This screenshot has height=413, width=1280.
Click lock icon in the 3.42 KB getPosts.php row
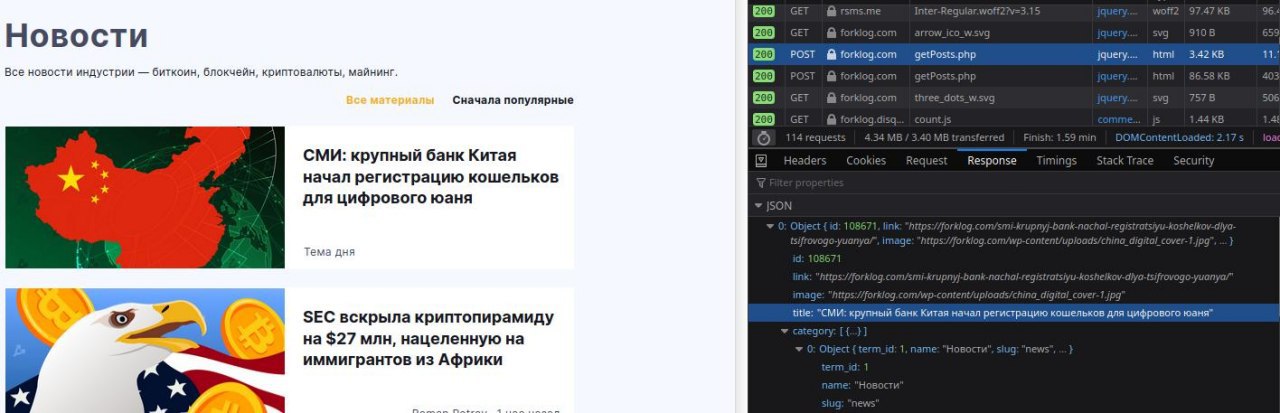[831, 55]
